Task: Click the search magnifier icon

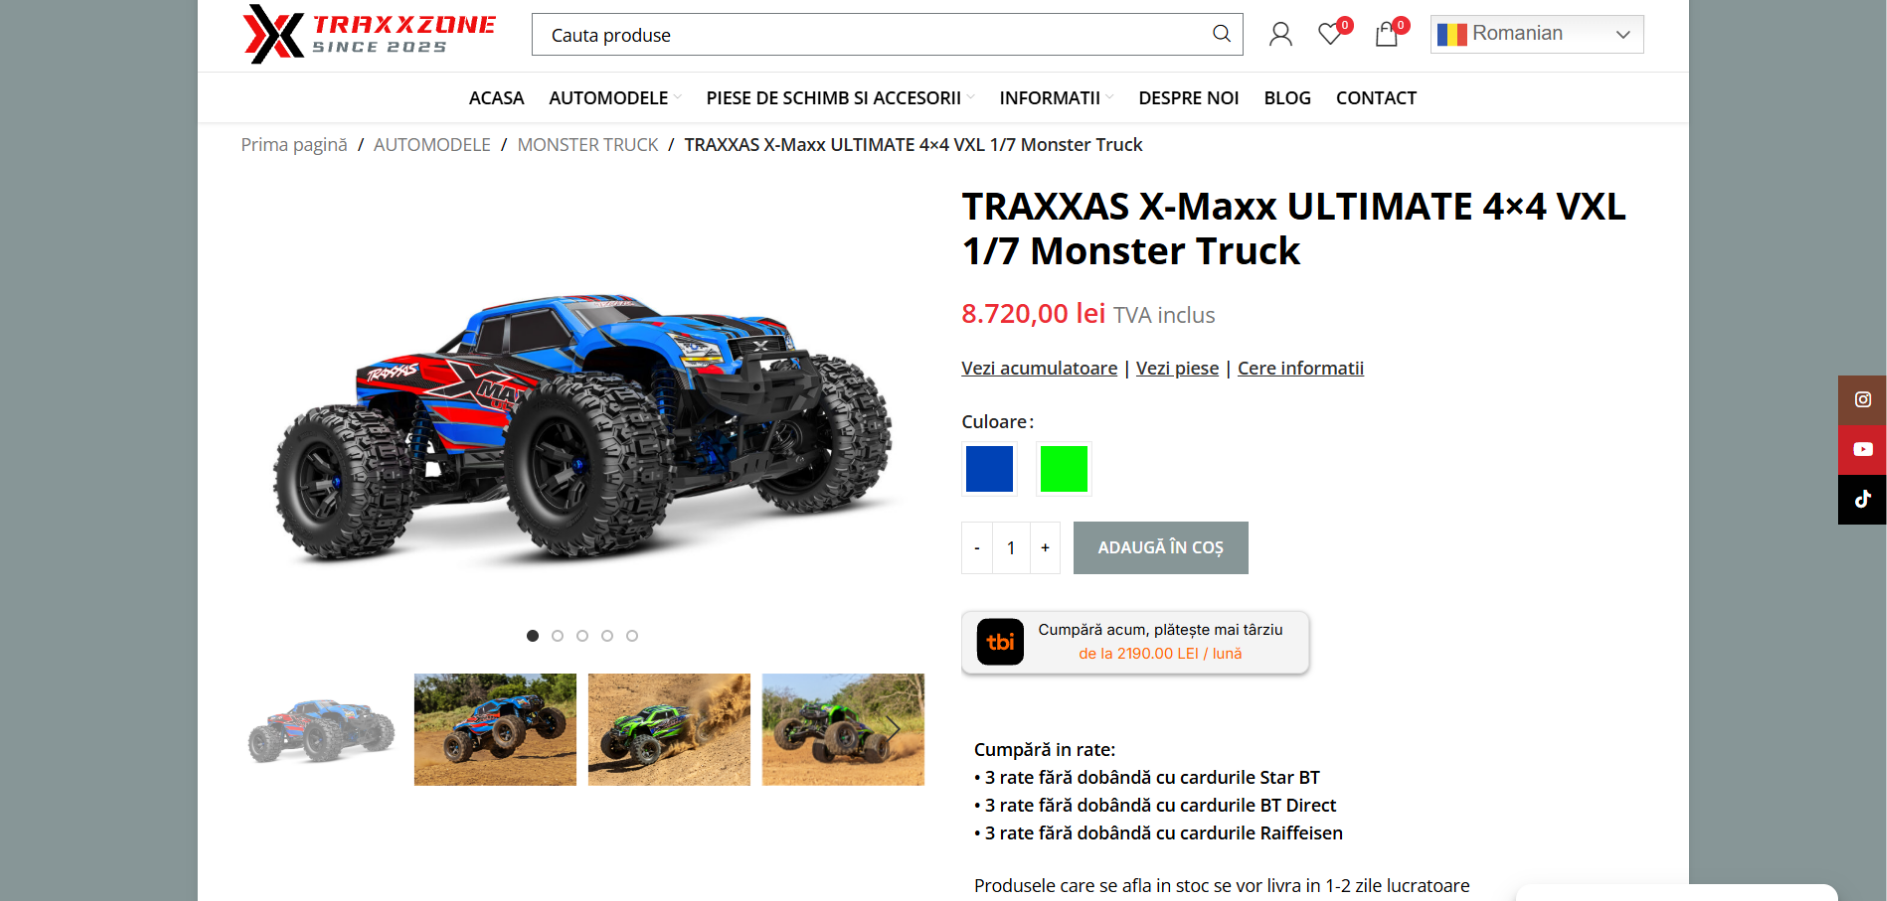Action: [x=1221, y=34]
